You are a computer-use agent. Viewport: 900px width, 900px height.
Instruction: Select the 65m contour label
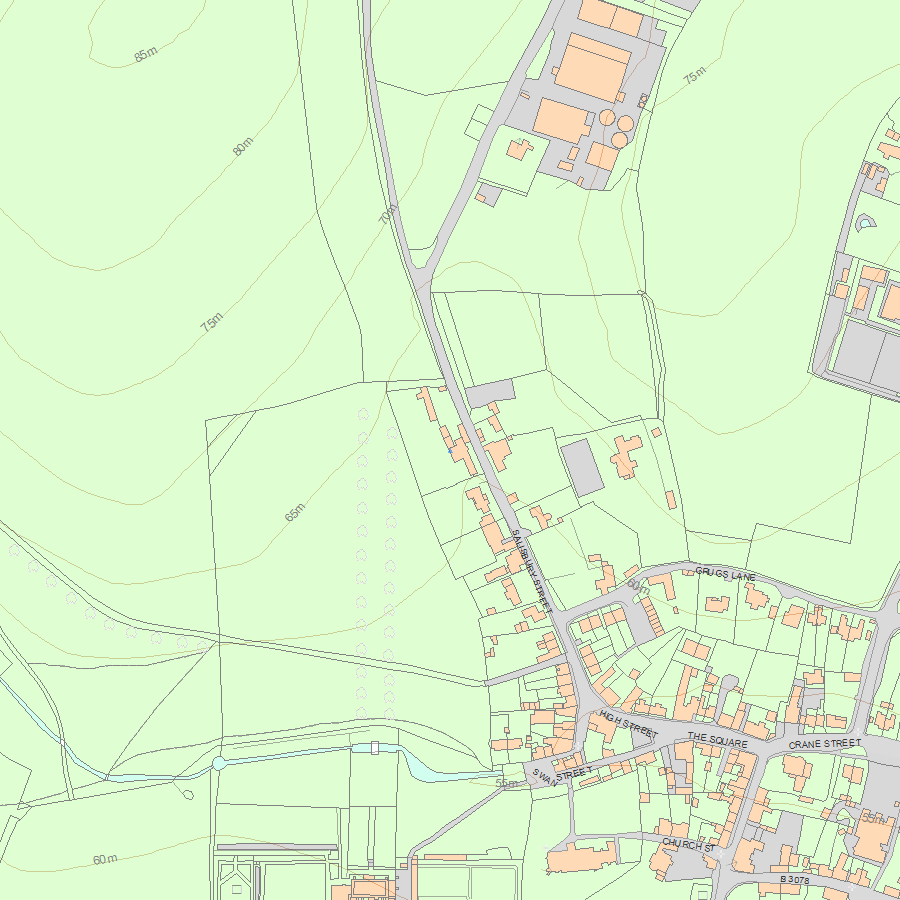click(294, 512)
